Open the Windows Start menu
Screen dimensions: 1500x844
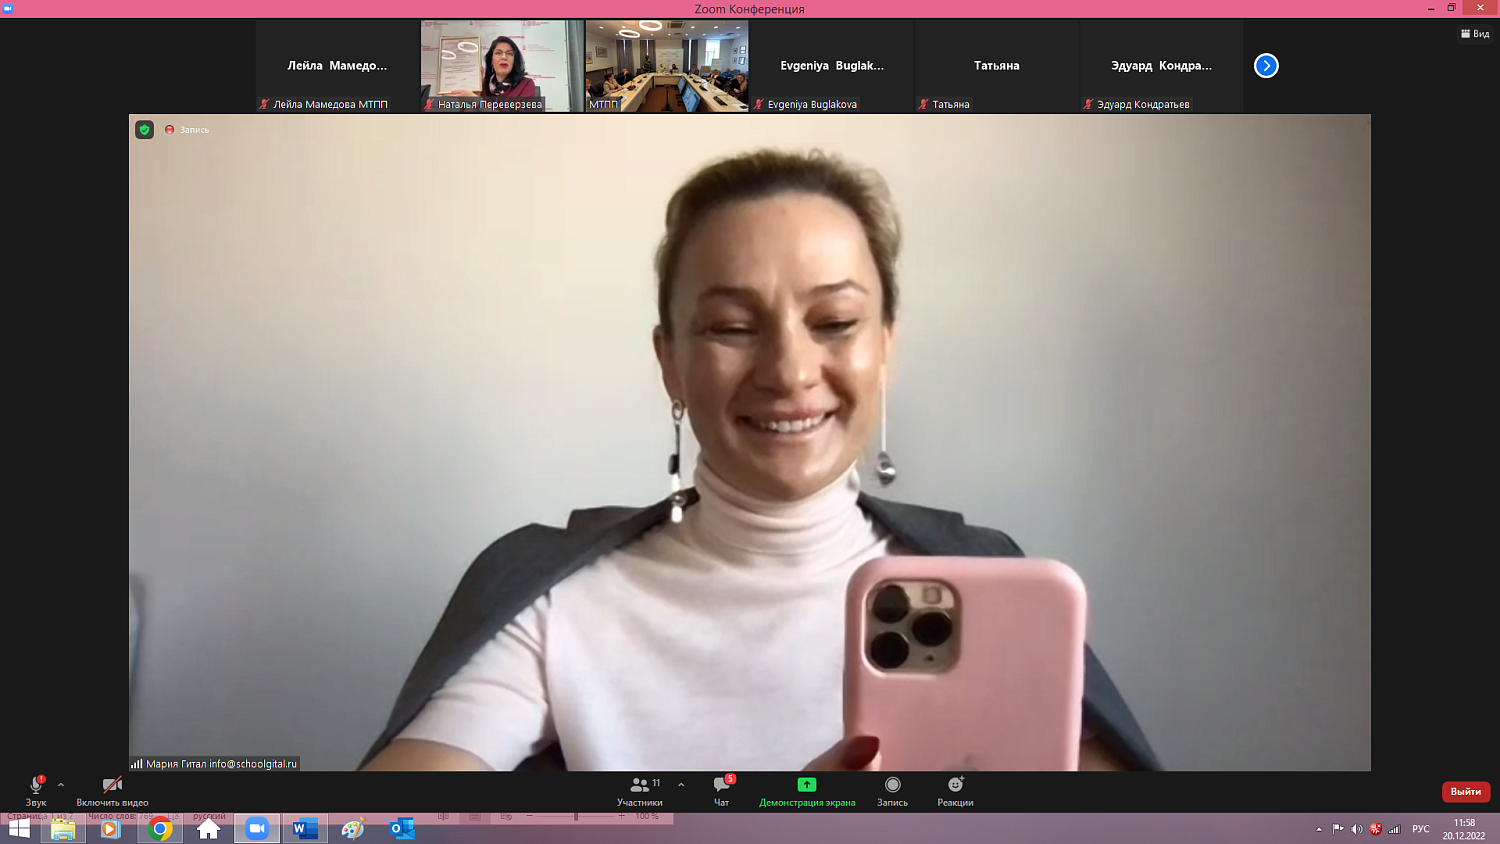pyautogui.click(x=19, y=829)
